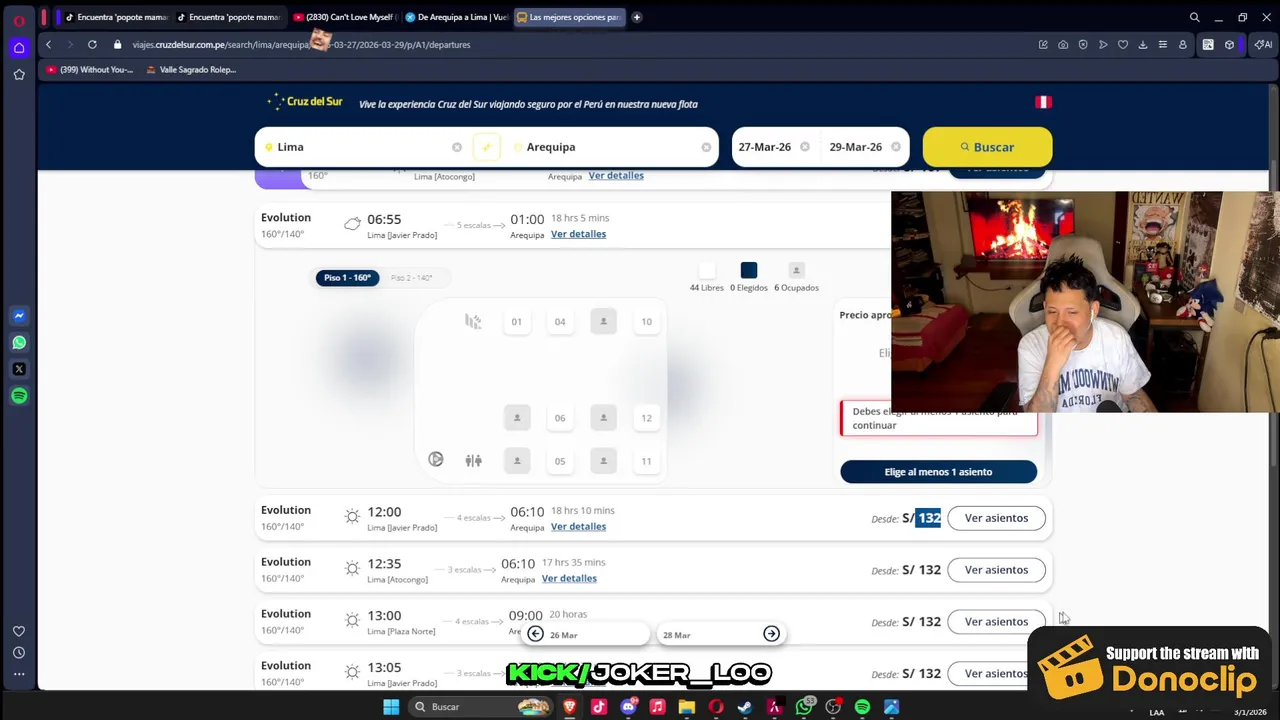Viewport: 1280px width, 720px height.
Task: Open a new browser tab
Action: pos(636,17)
